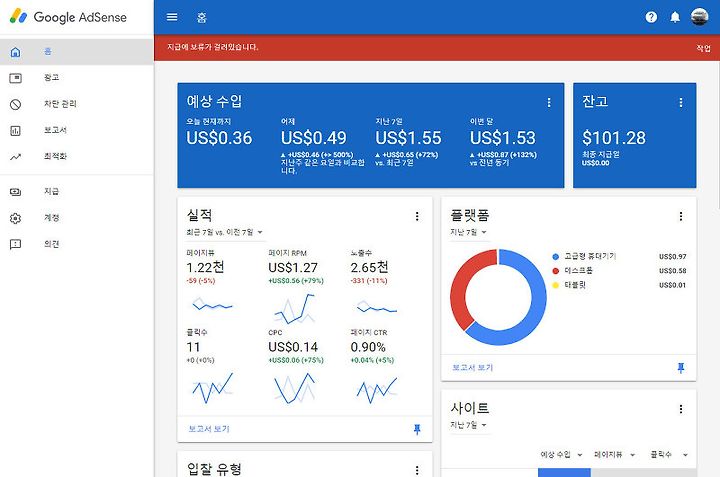The height and width of the screenshot is (477, 720).
Task: Open the 실적 card three-dot menu
Action: coord(417,216)
